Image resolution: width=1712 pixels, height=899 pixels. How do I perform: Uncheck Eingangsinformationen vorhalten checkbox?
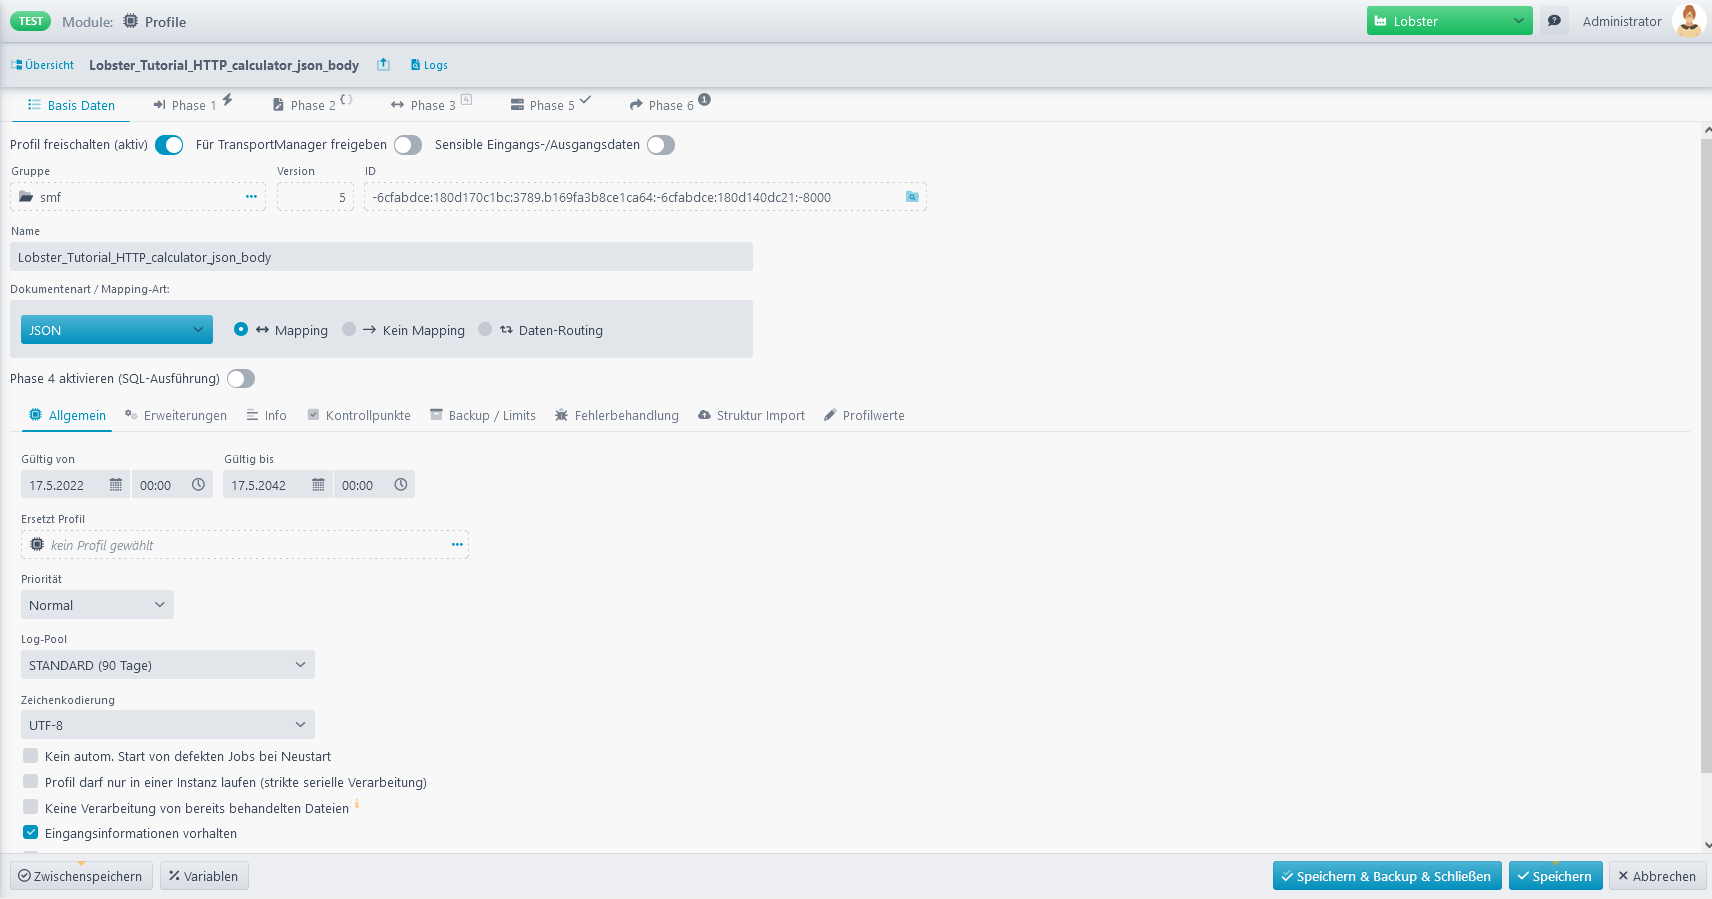tap(31, 832)
